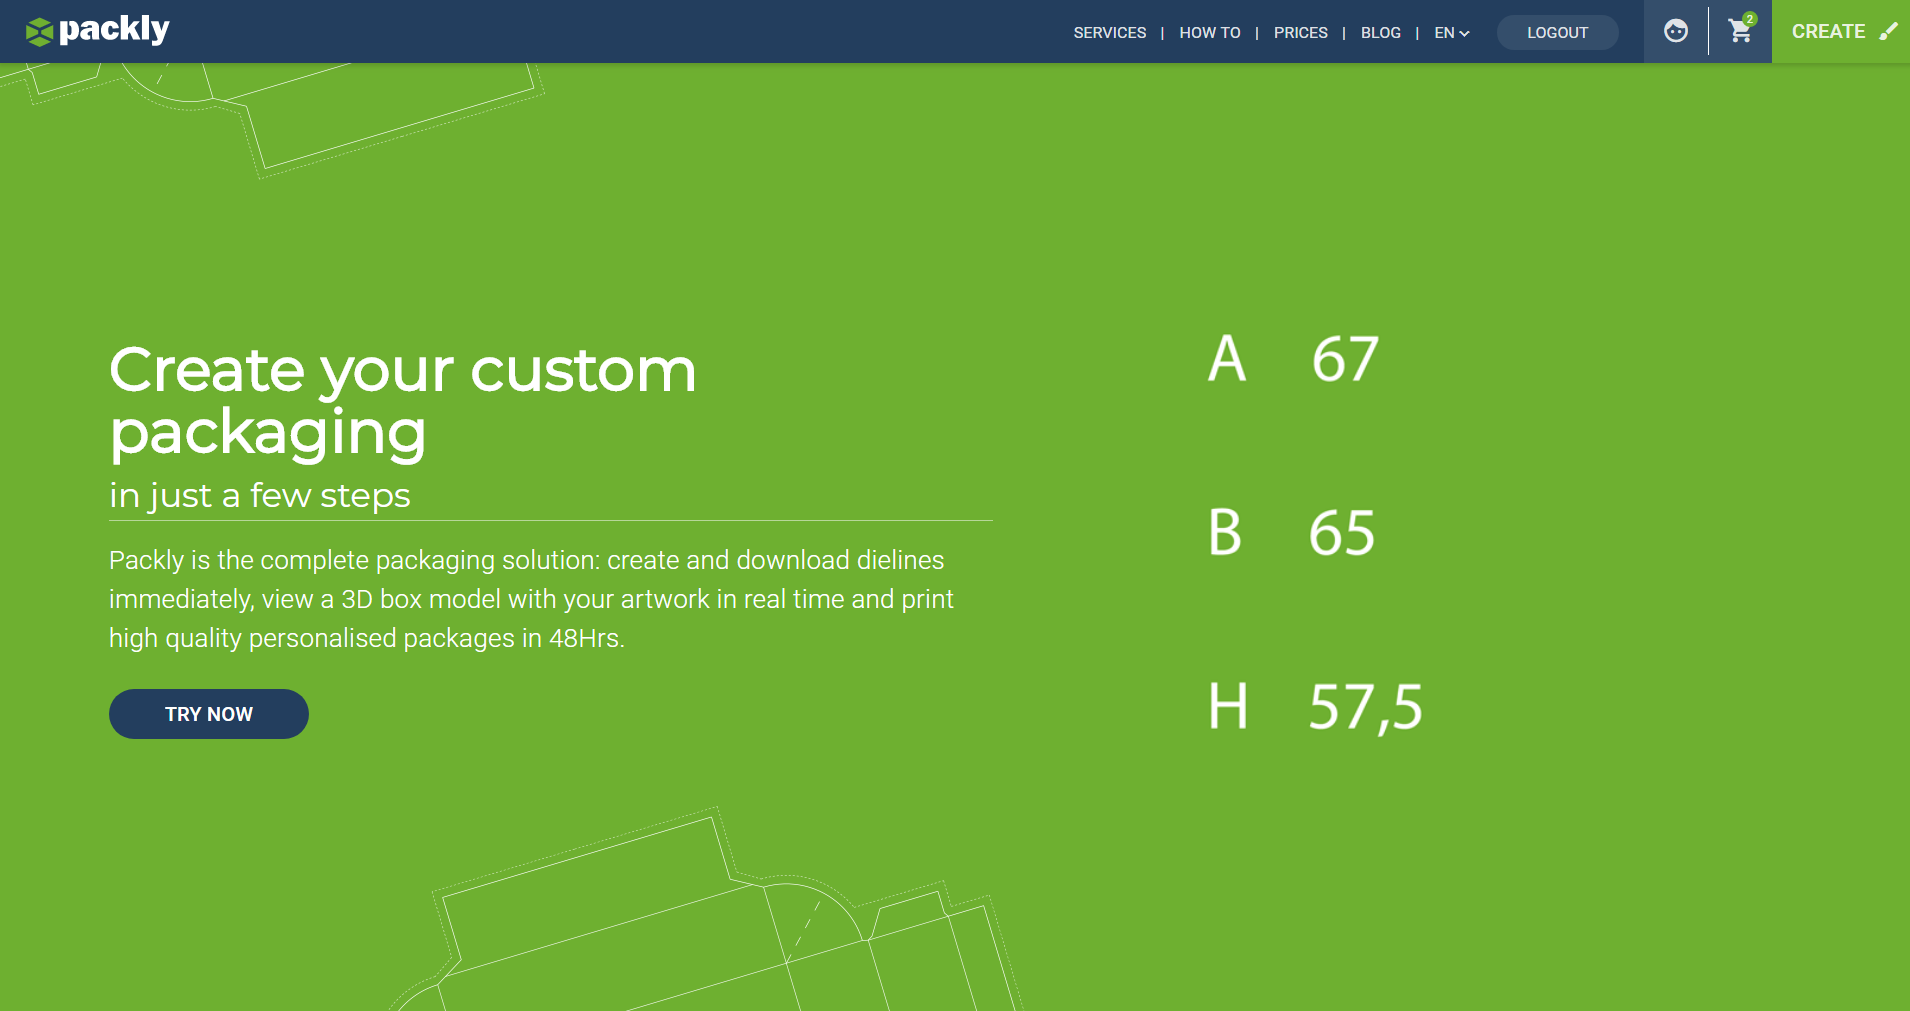Open the HOW TO menu item
1910x1011 pixels.
click(1210, 33)
